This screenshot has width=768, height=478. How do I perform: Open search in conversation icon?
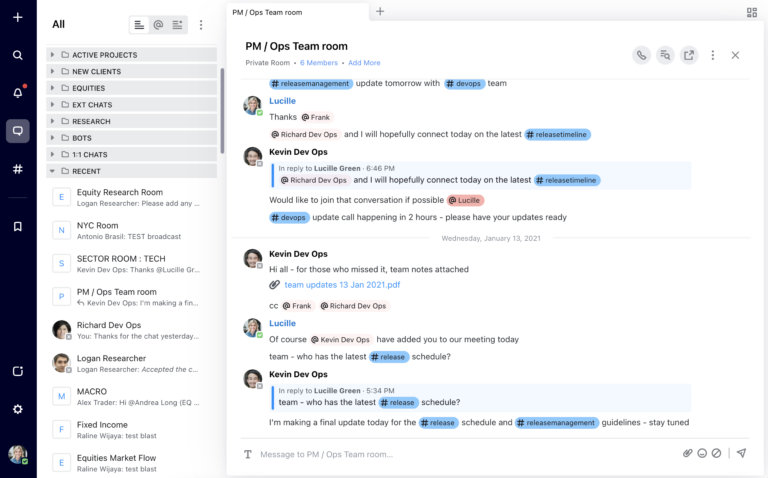665,55
